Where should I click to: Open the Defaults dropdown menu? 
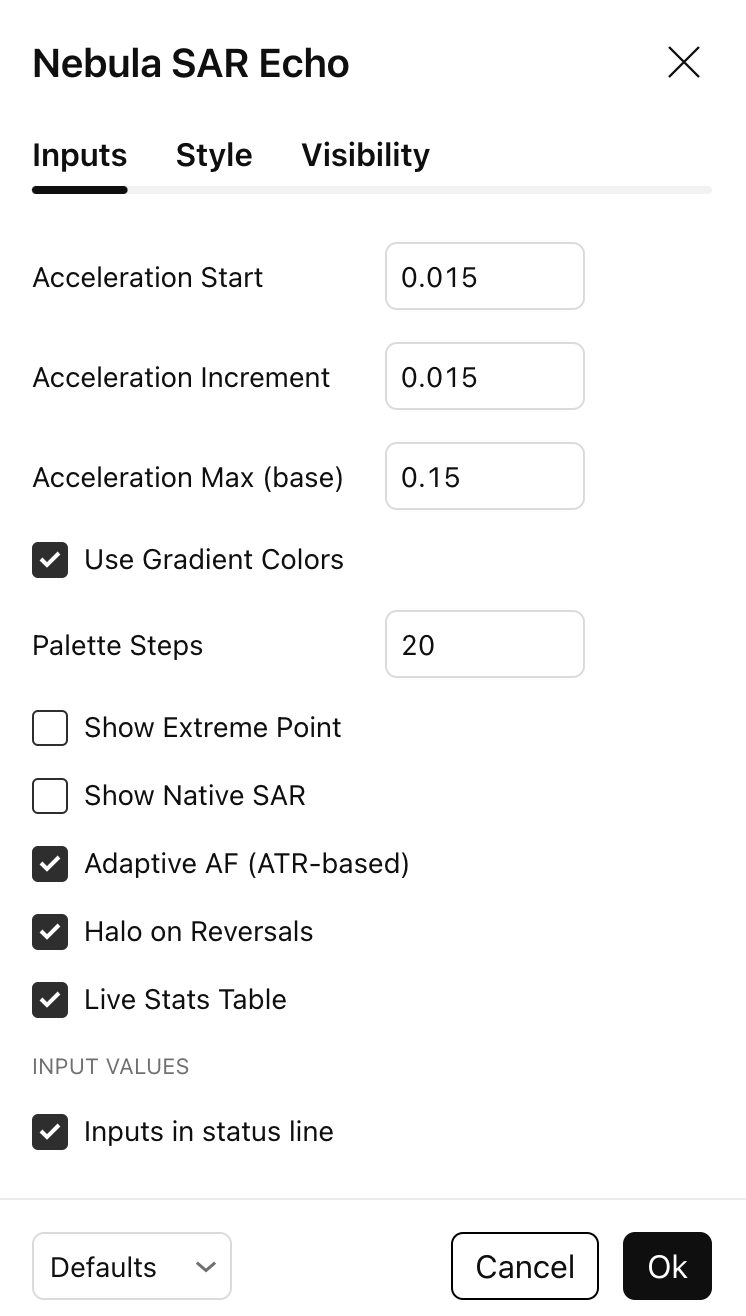click(x=132, y=1266)
